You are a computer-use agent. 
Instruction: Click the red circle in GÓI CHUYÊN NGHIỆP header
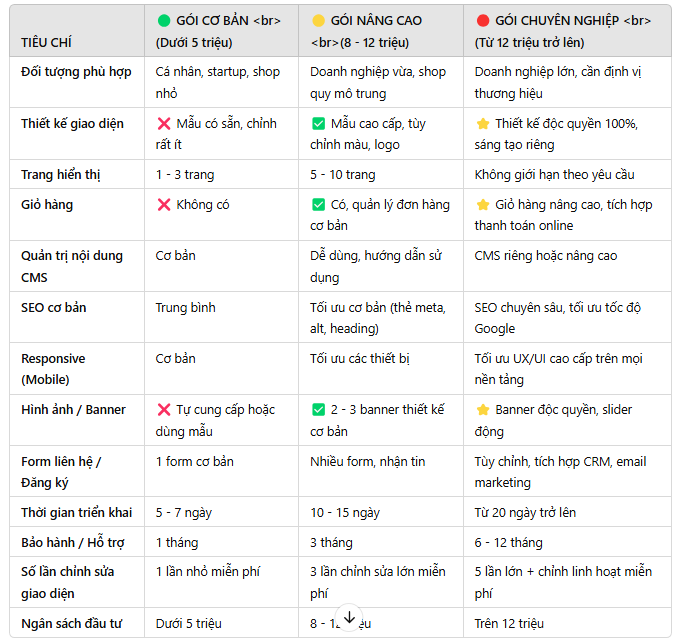pyautogui.click(x=482, y=20)
